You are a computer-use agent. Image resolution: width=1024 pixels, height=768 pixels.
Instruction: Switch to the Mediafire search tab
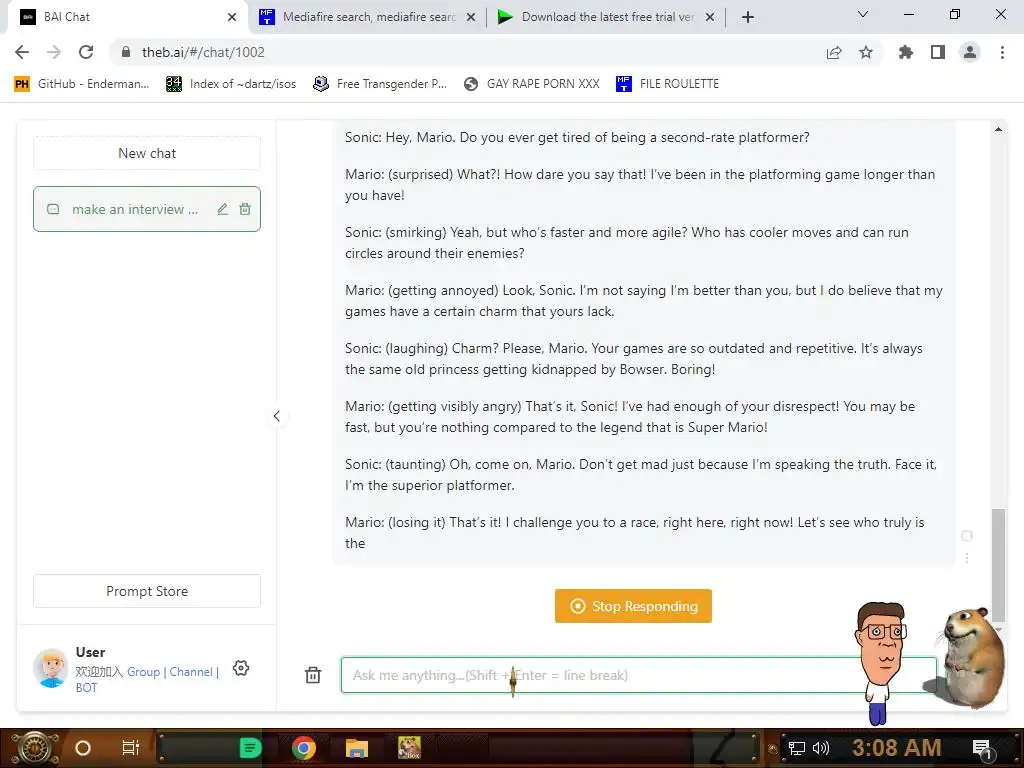(x=369, y=17)
